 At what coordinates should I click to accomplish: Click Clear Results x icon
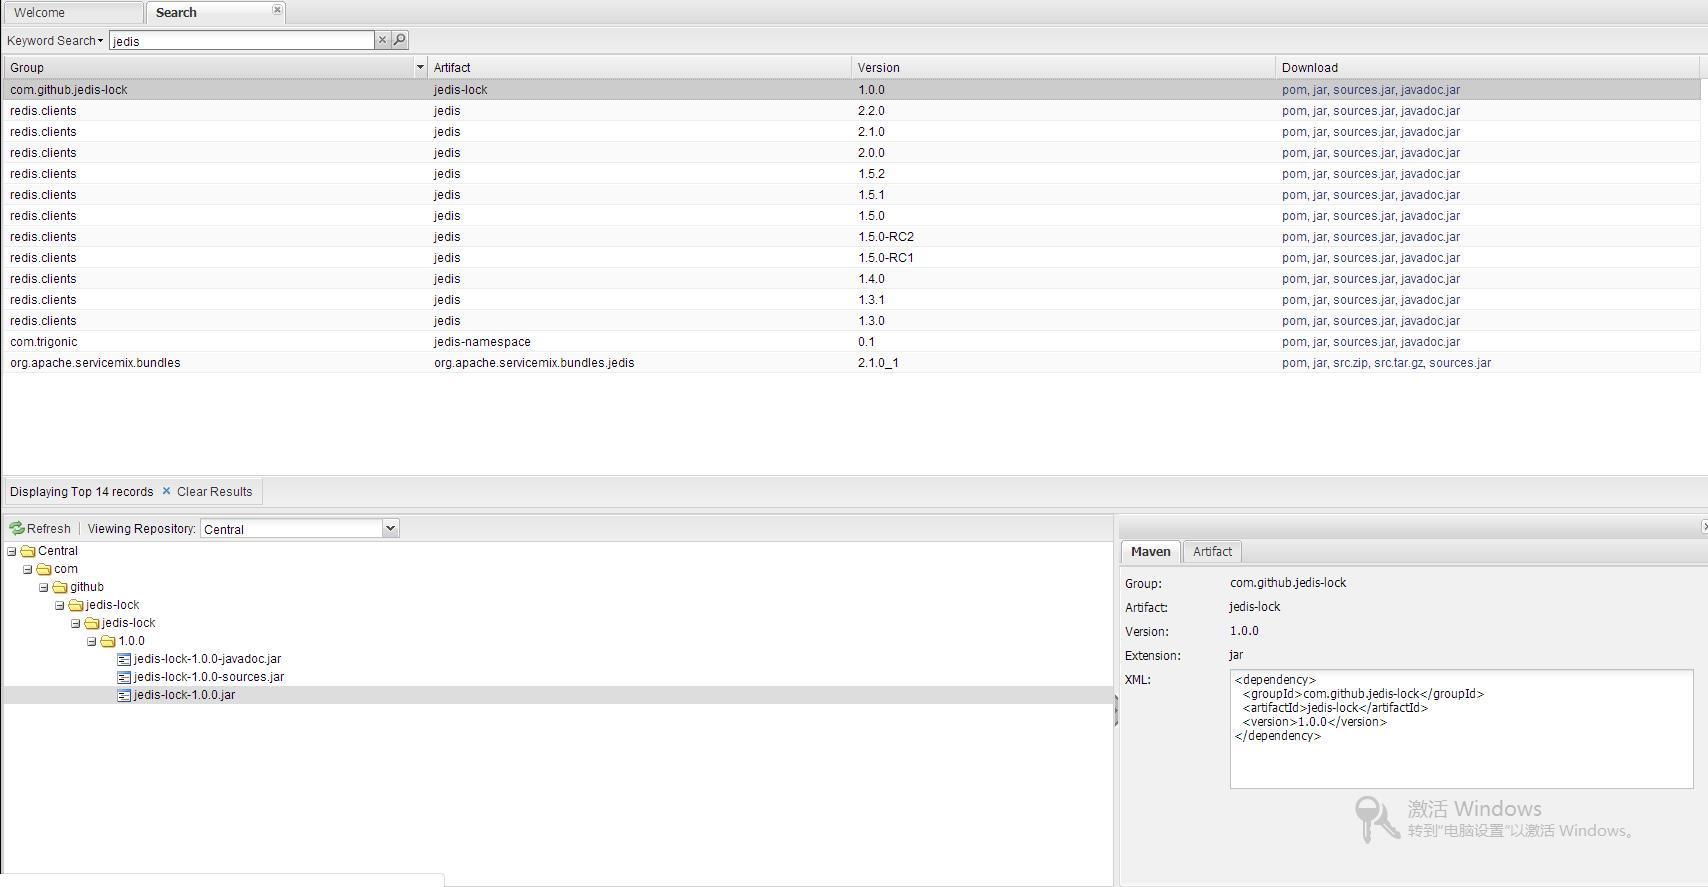point(166,491)
